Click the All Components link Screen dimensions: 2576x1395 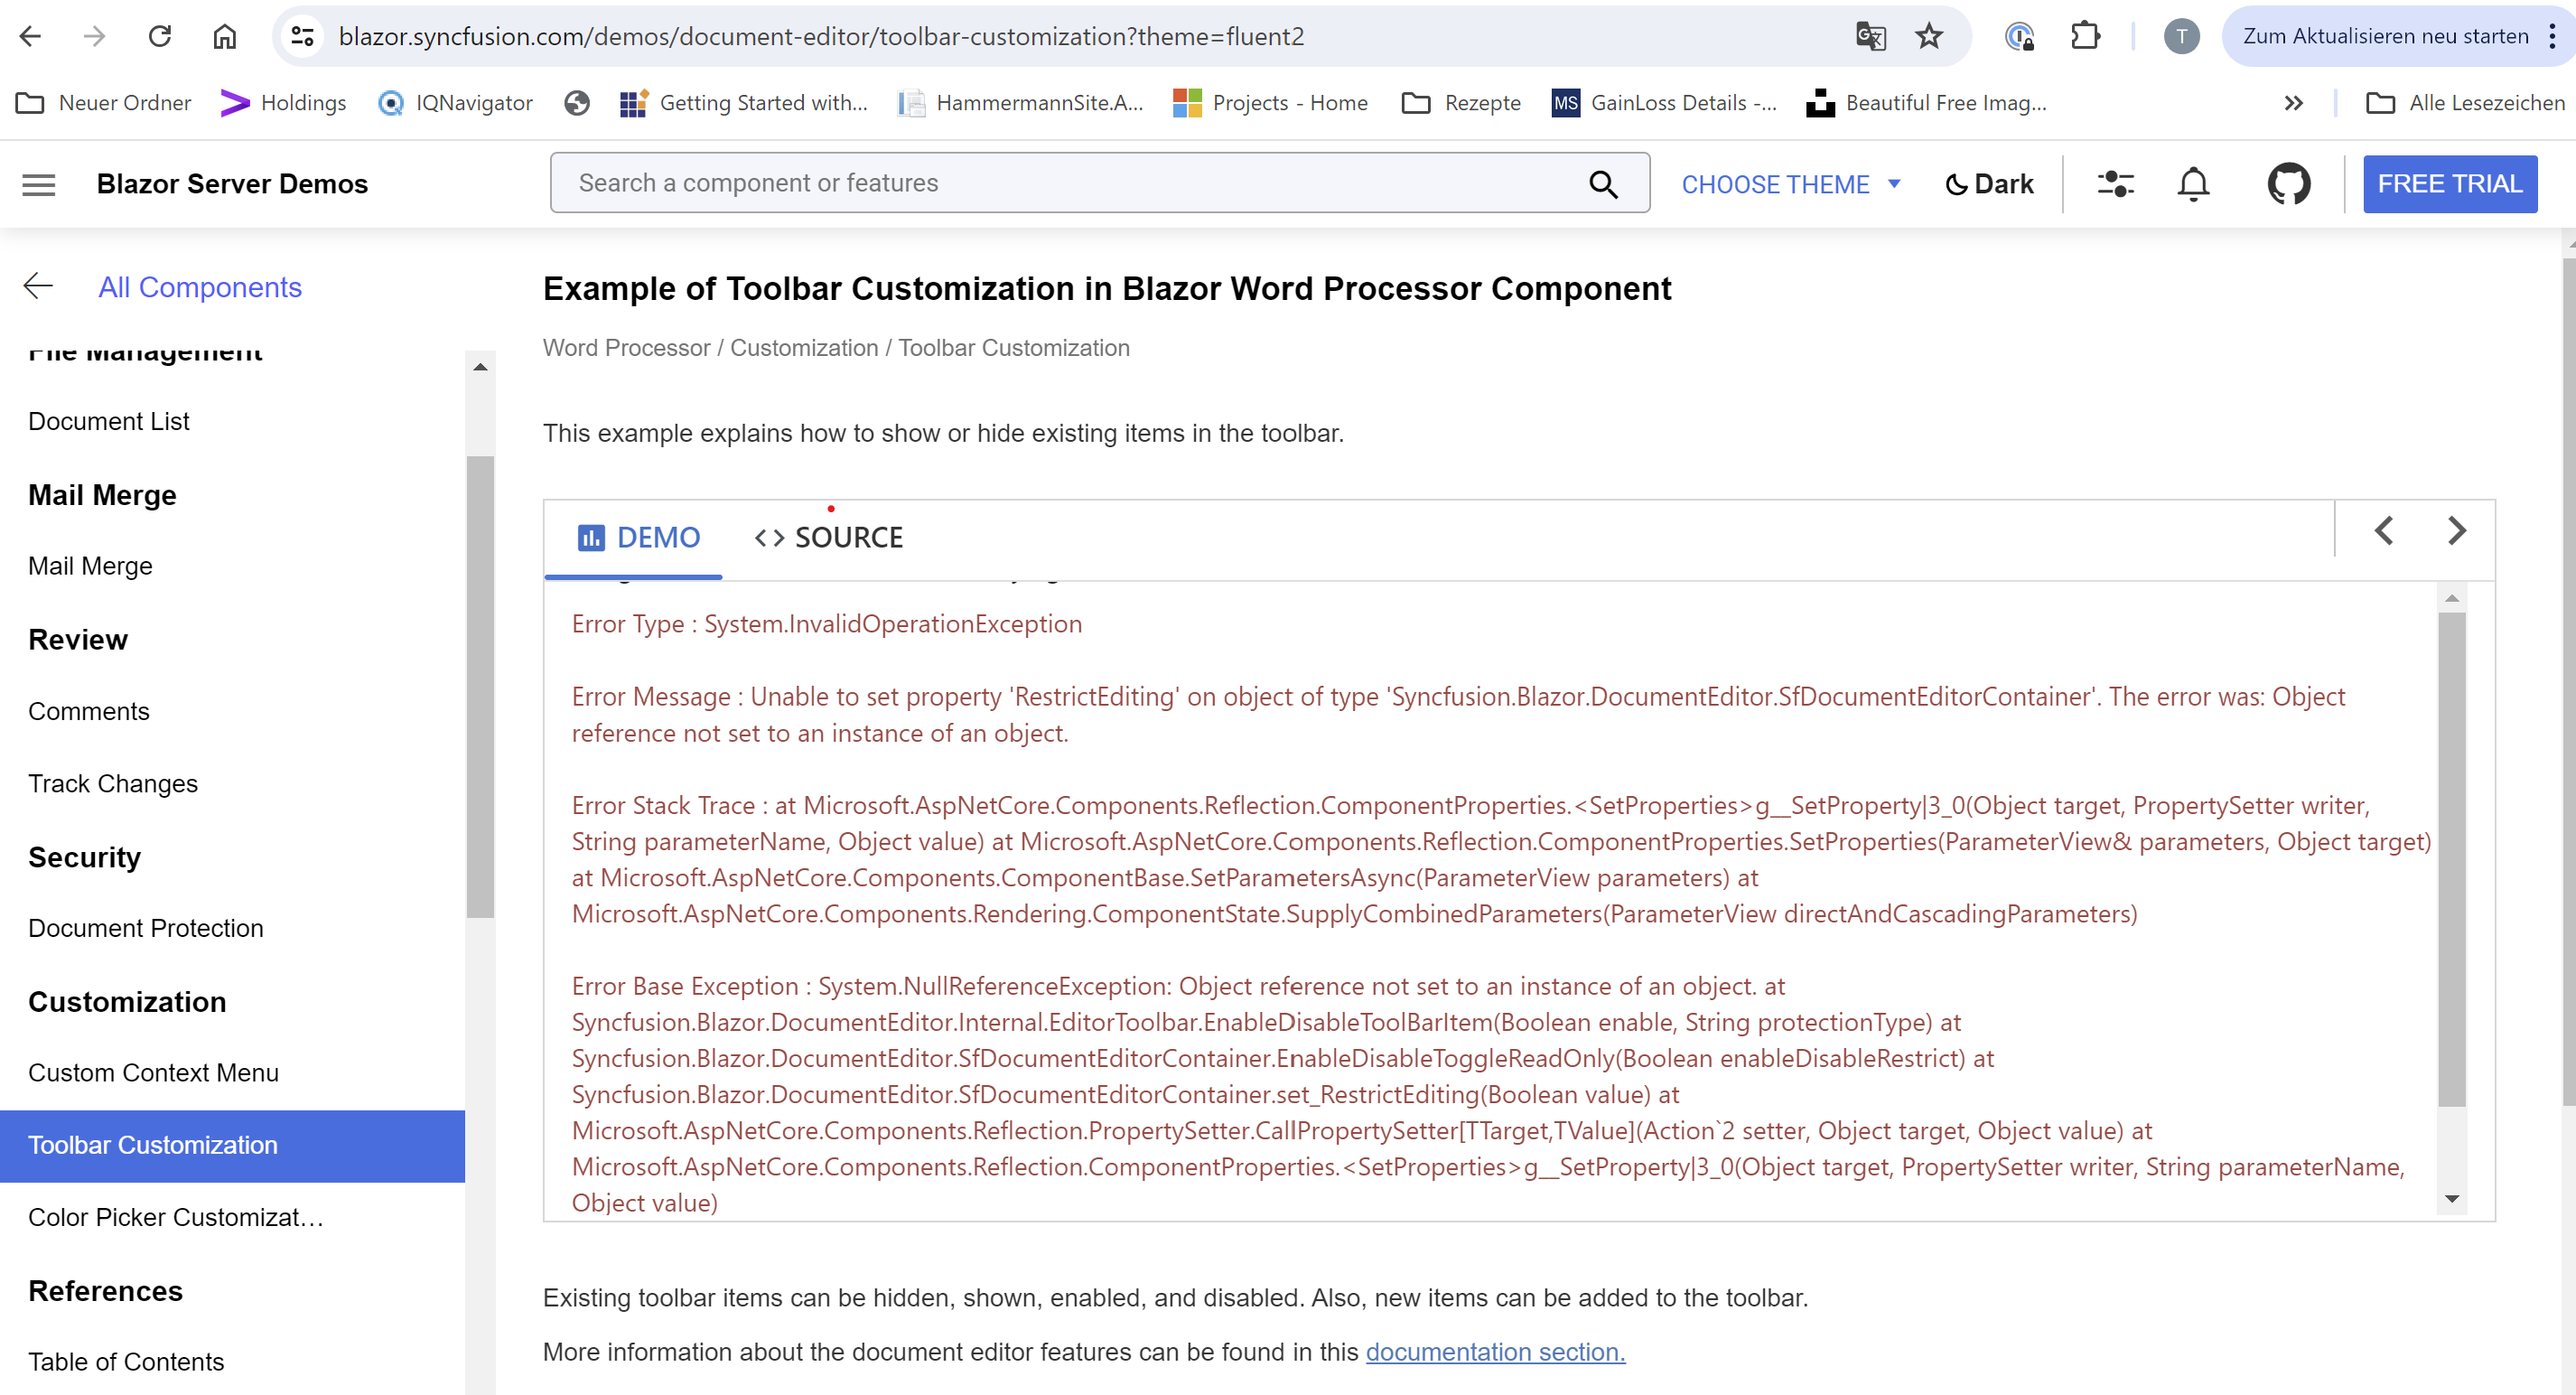pos(200,287)
